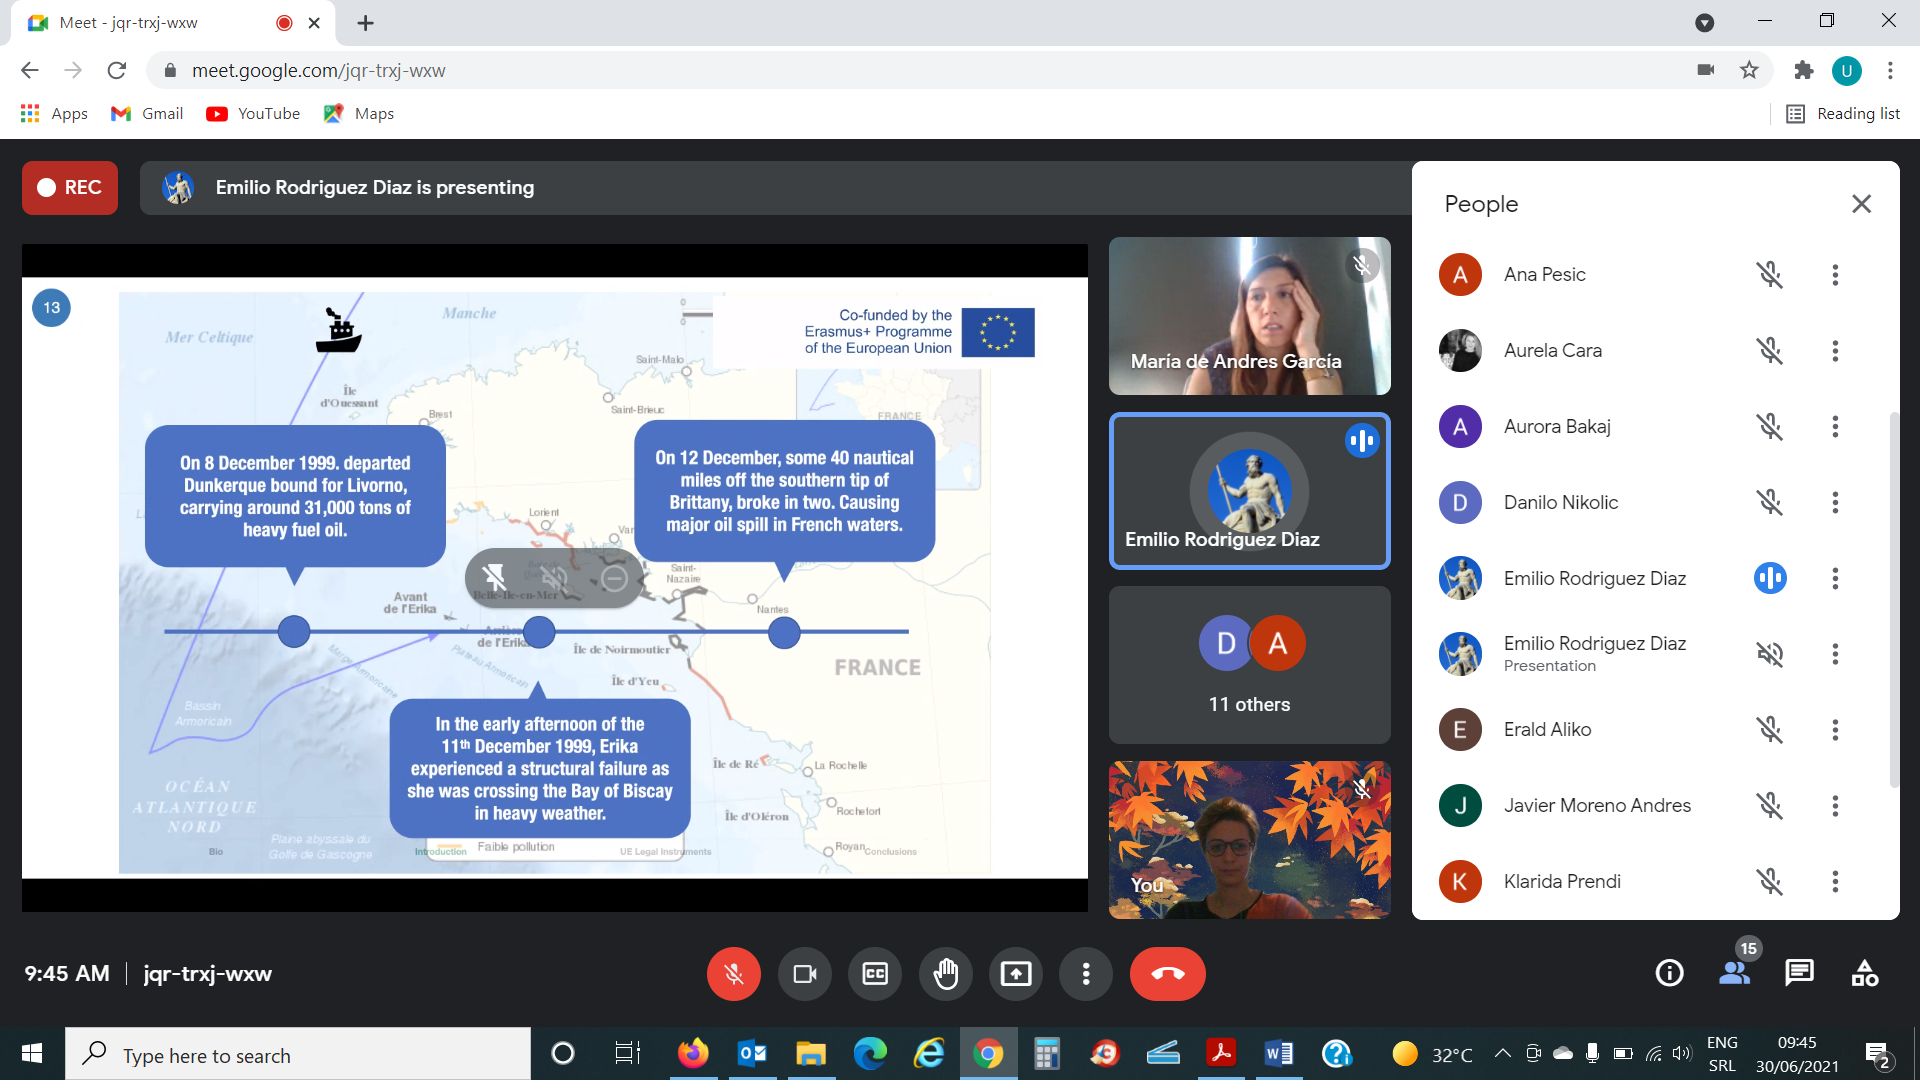Viewport: 1920px width, 1080px height.
Task: Open Firefox from the Windows taskbar
Action: [692, 1054]
